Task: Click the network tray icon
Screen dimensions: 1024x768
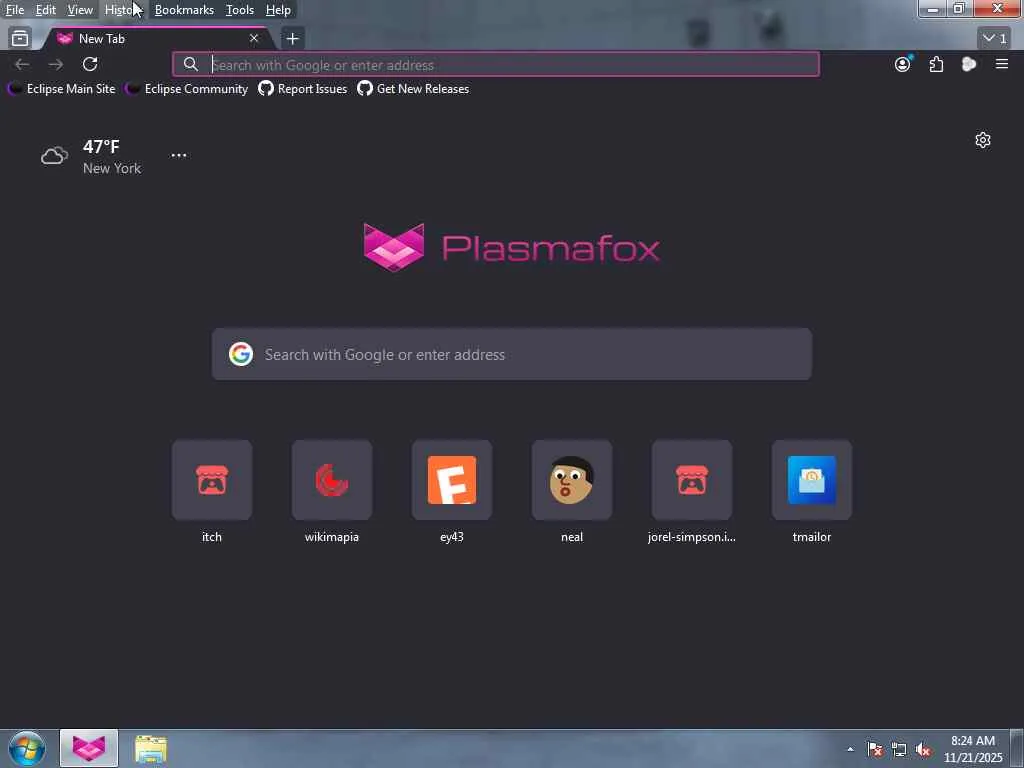Action: pos(899,750)
